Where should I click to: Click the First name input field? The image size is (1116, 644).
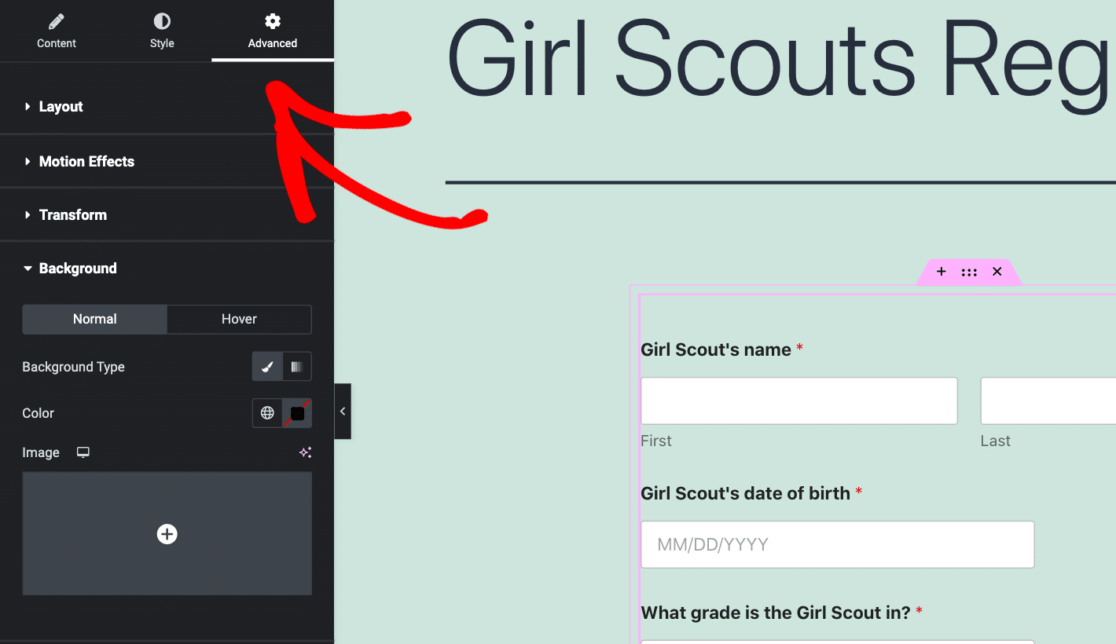coord(799,401)
